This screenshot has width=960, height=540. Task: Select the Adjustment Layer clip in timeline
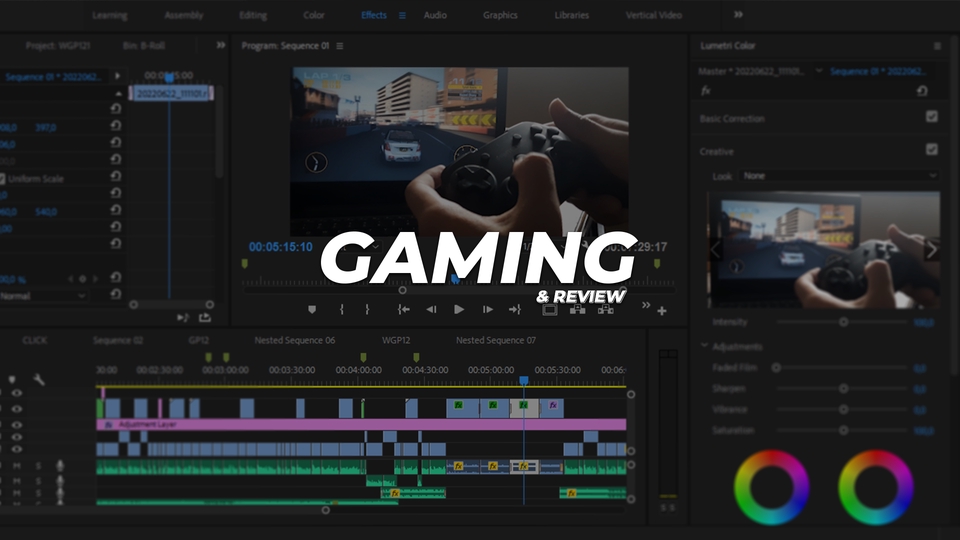(361, 424)
